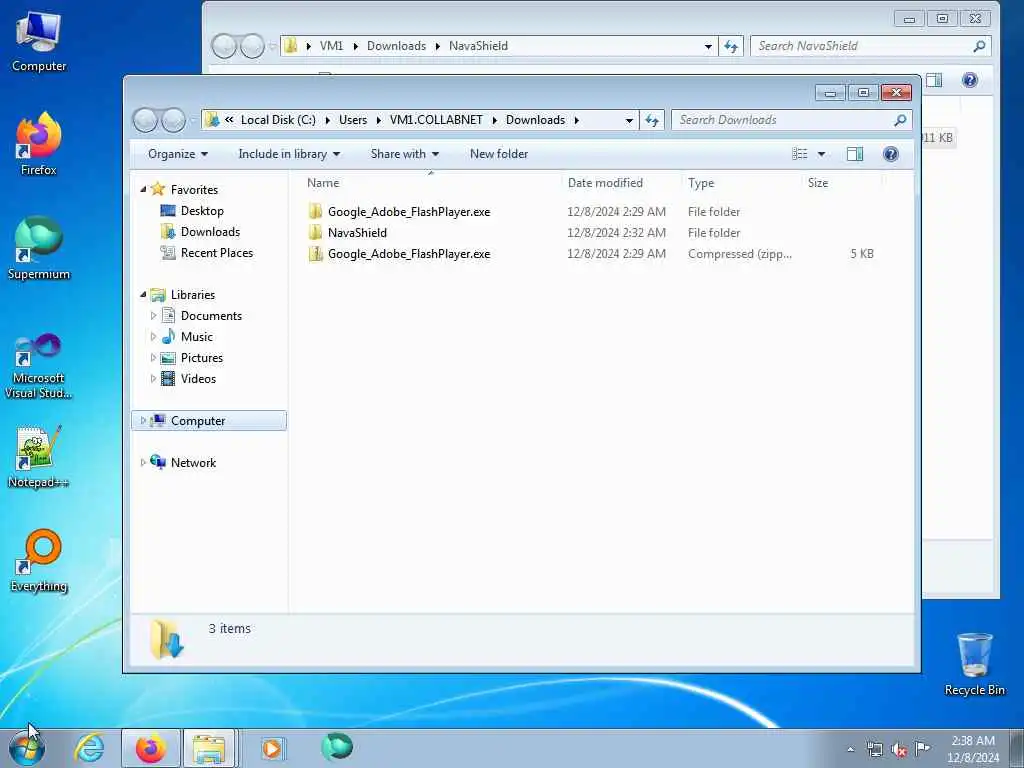Image resolution: width=1024 pixels, height=768 pixels.
Task: Select the Google_Adobe_FlashPlayer.exe compressed zip file
Action: [590, 254]
